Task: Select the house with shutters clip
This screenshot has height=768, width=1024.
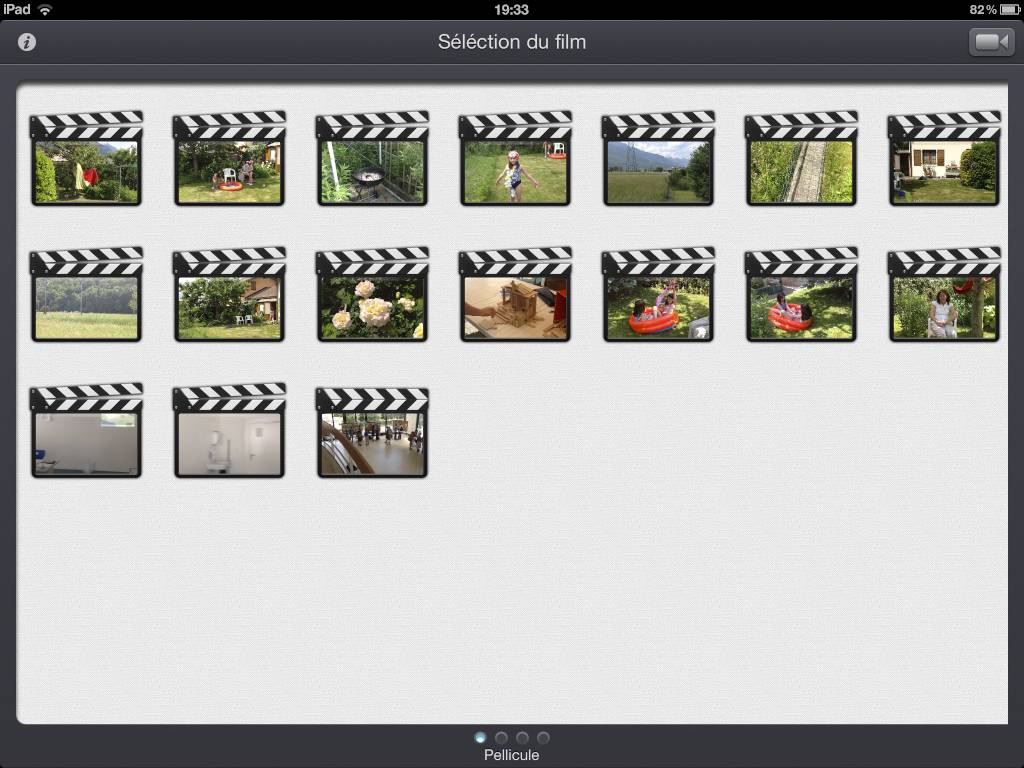Action: coord(944,171)
